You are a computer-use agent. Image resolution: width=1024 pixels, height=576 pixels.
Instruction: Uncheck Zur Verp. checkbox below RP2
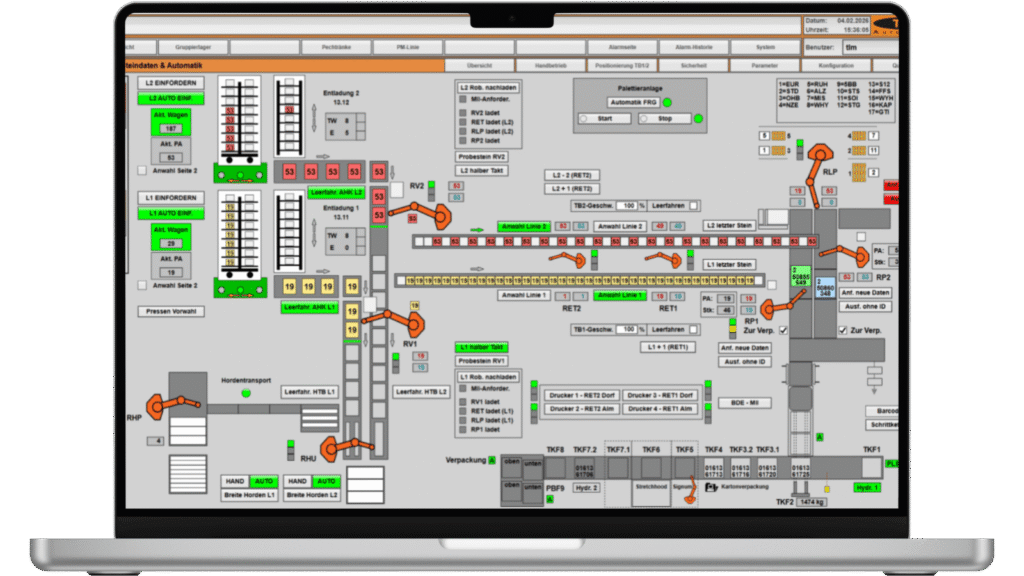point(842,330)
